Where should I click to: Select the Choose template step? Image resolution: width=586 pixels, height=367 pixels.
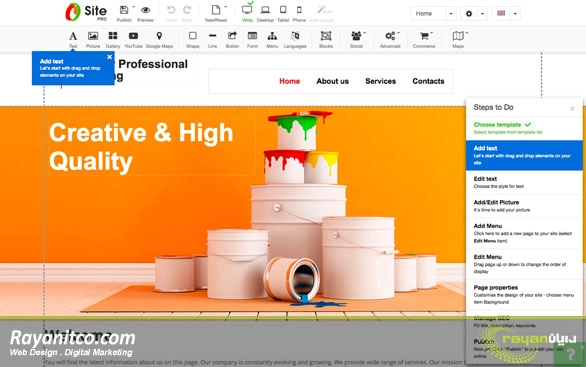tap(524, 128)
